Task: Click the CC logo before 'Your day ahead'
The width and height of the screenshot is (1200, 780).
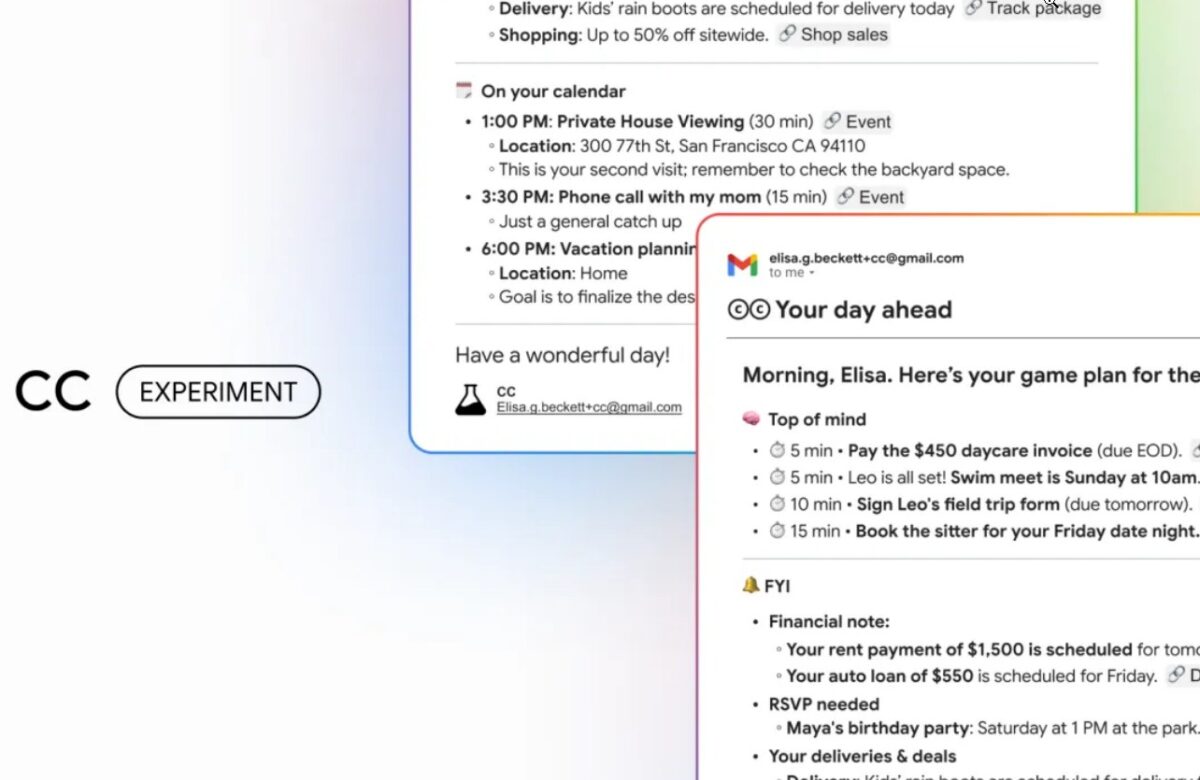Action: (x=748, y=310)
